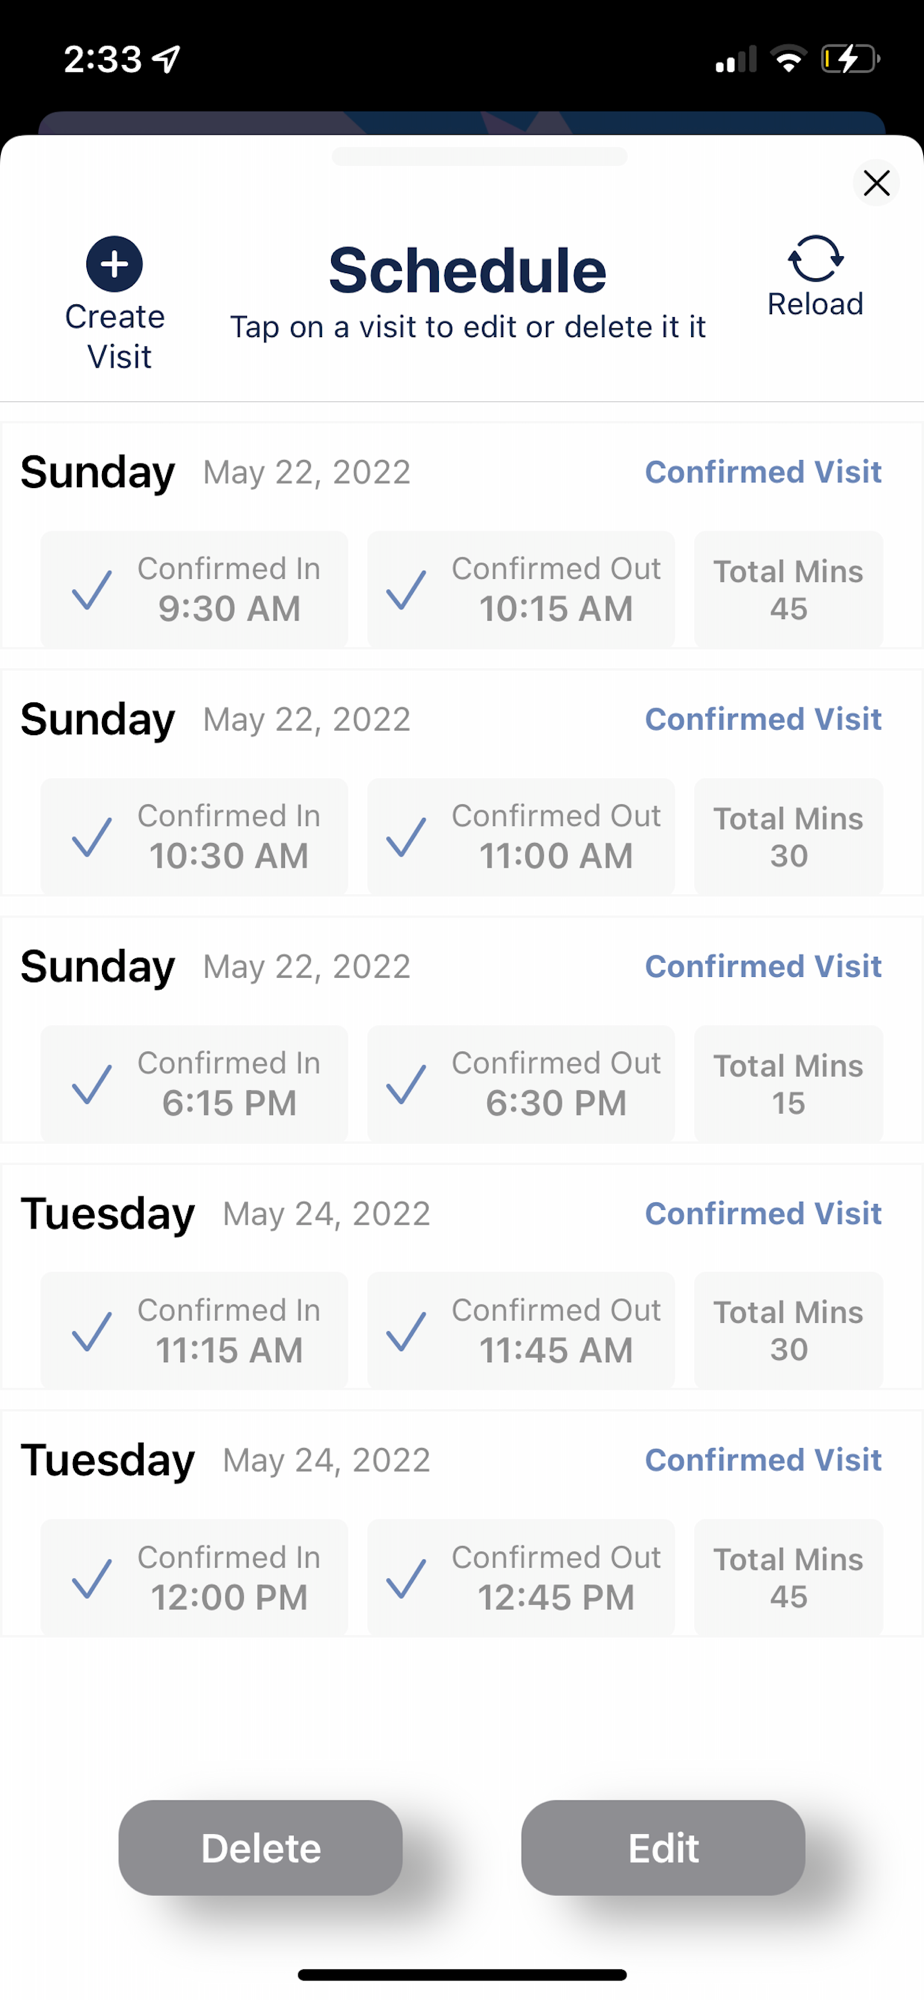The image size is (924, 2000).
Task: Tap the Reload circular arrows icon
Action: pyautogui.click(x=815, y=259)
